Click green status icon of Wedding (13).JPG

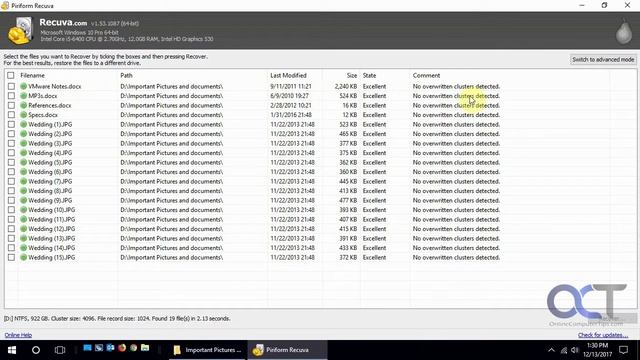24,238
